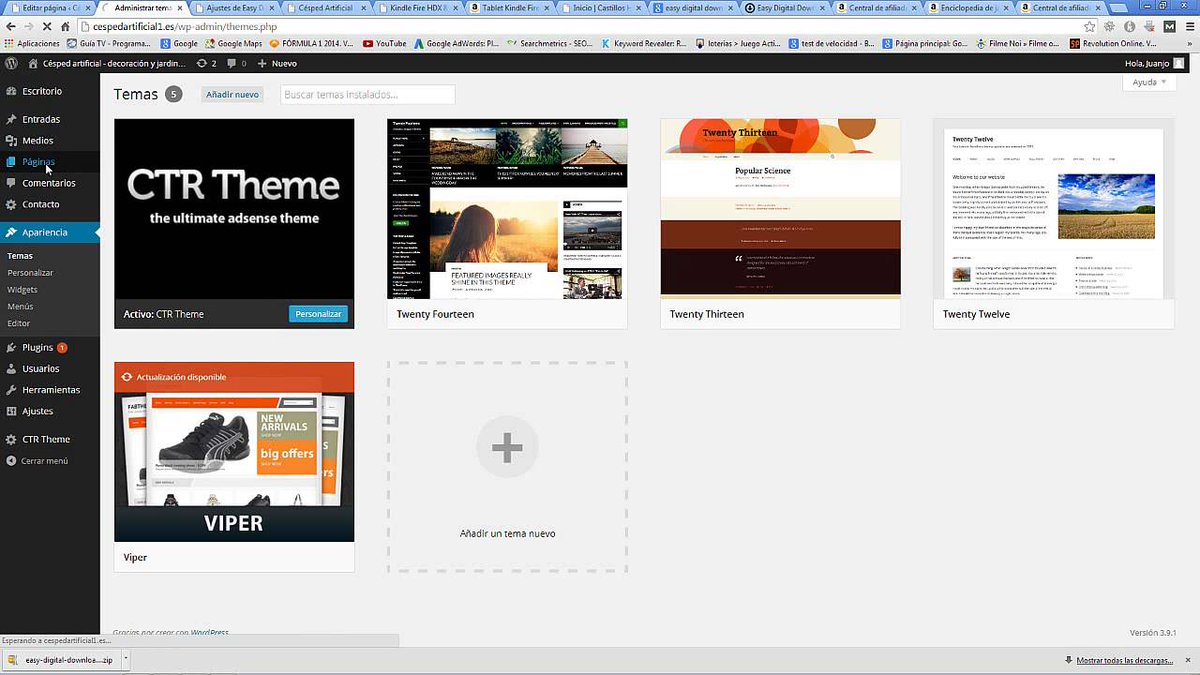Focus the Buscar temas instalados search field
Screen dimensions: 1200x675
tap(367, 94)
